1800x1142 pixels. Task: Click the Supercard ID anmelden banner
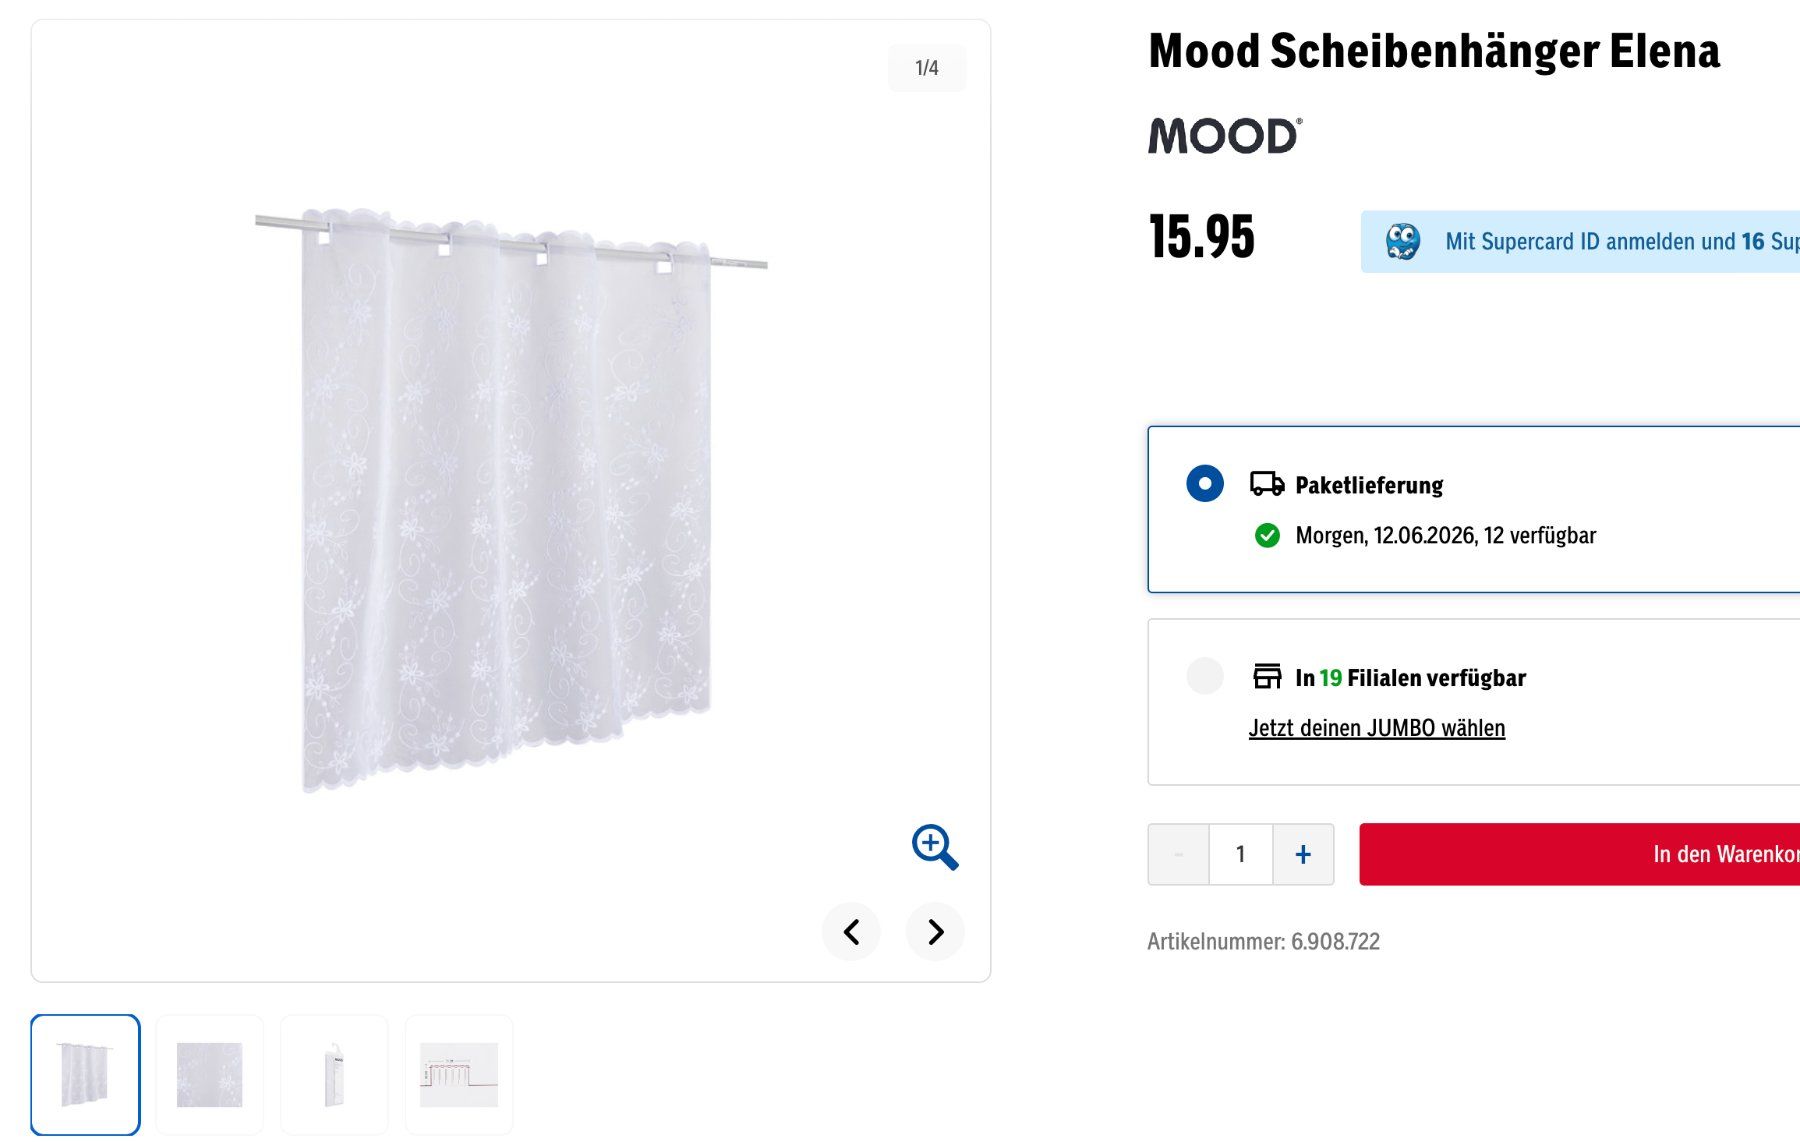coord(1580,241)
